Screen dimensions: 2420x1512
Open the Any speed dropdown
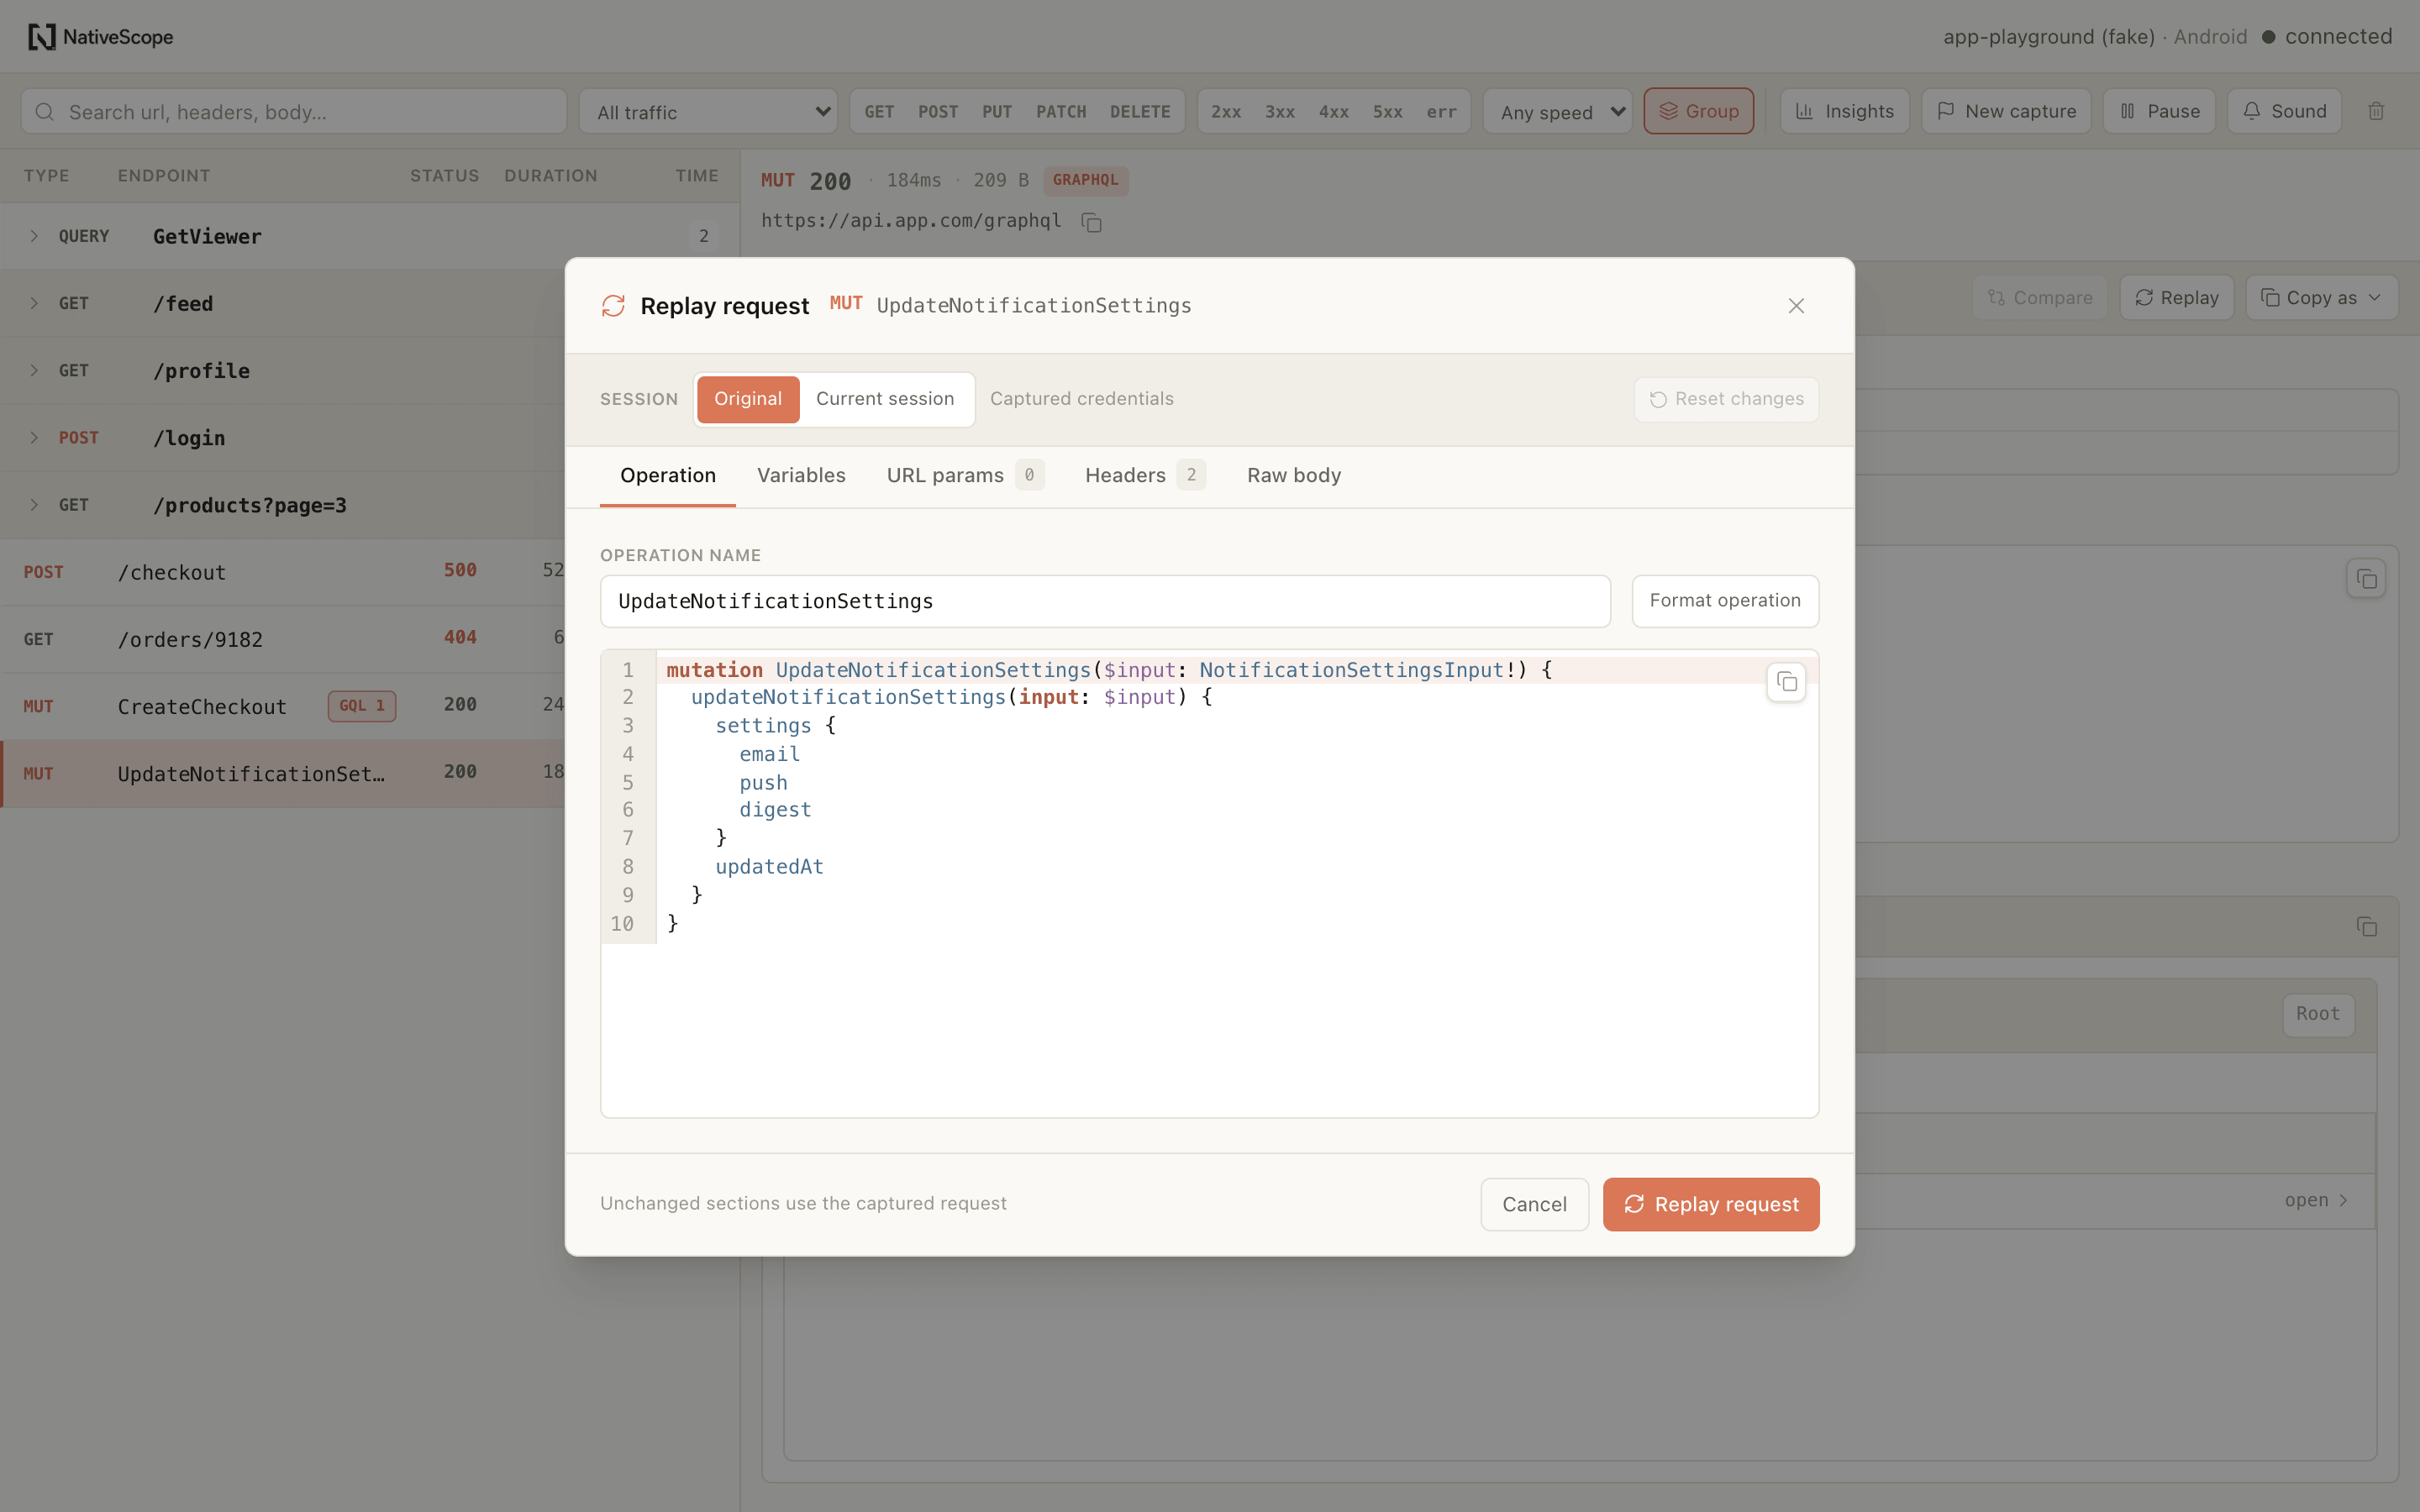(1557, 112)
